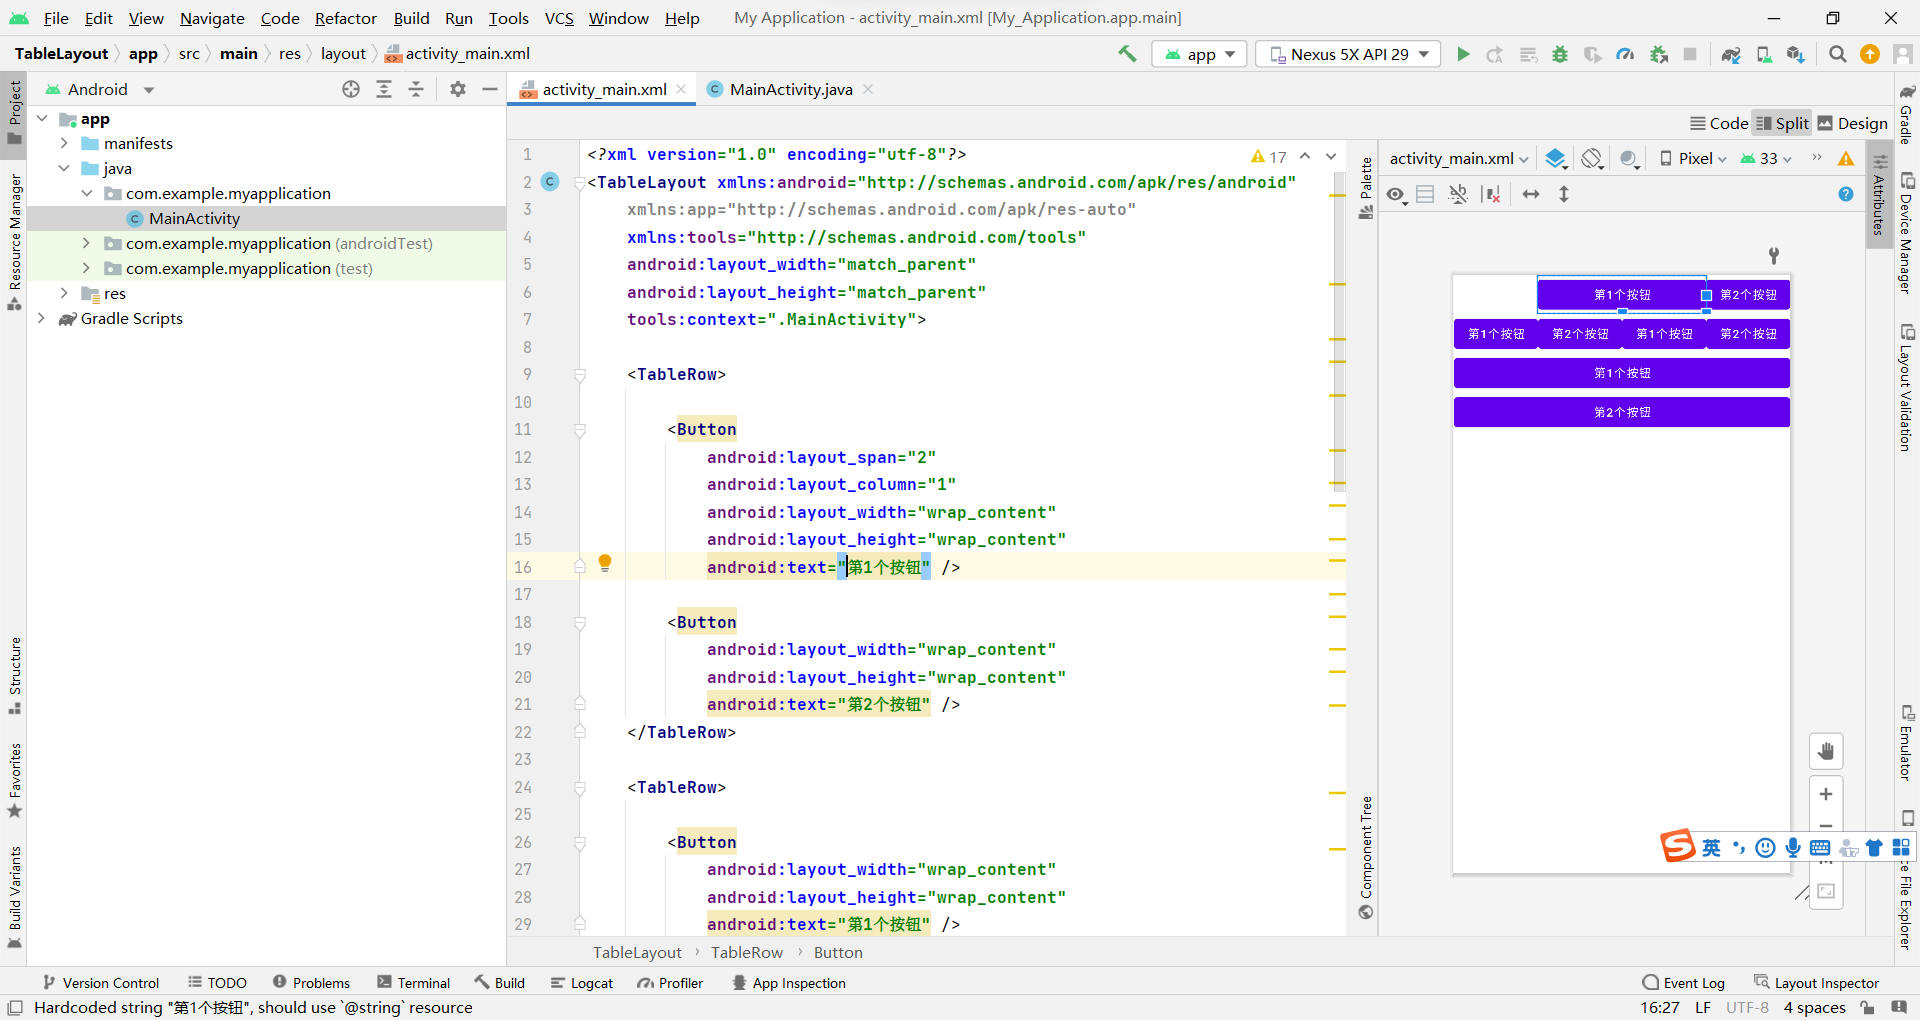This screenshot has width=1920, height=1020.
Task: Collapse the com.example.myapplication package
Action: pos(89,193)
